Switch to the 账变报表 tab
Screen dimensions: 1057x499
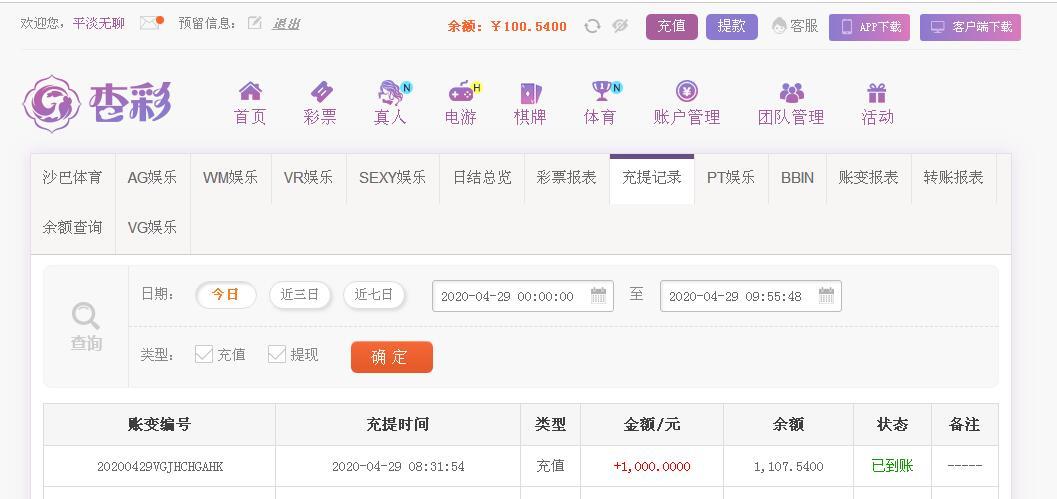(x=869, y=179)
